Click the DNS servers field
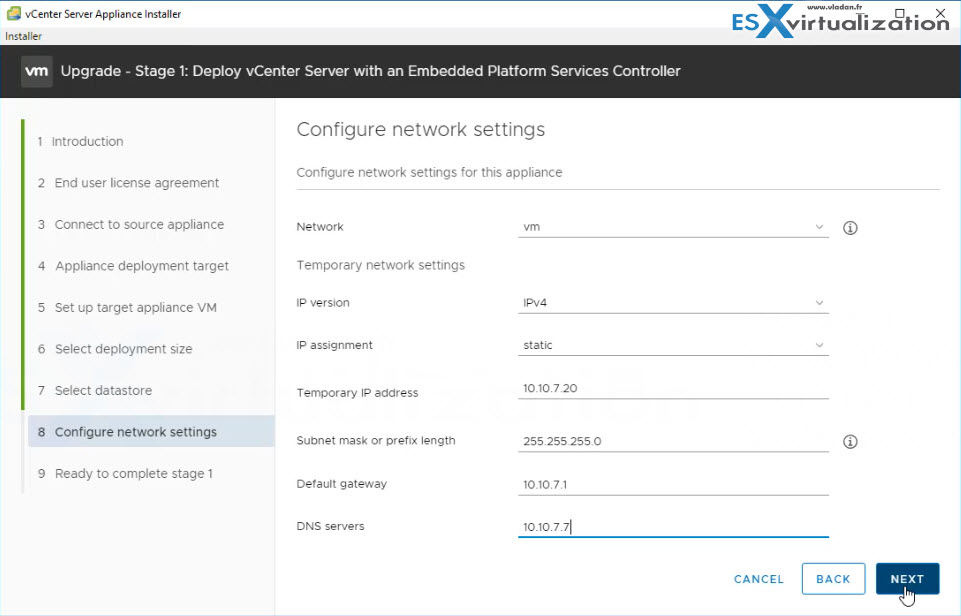 tap(673, 527)
